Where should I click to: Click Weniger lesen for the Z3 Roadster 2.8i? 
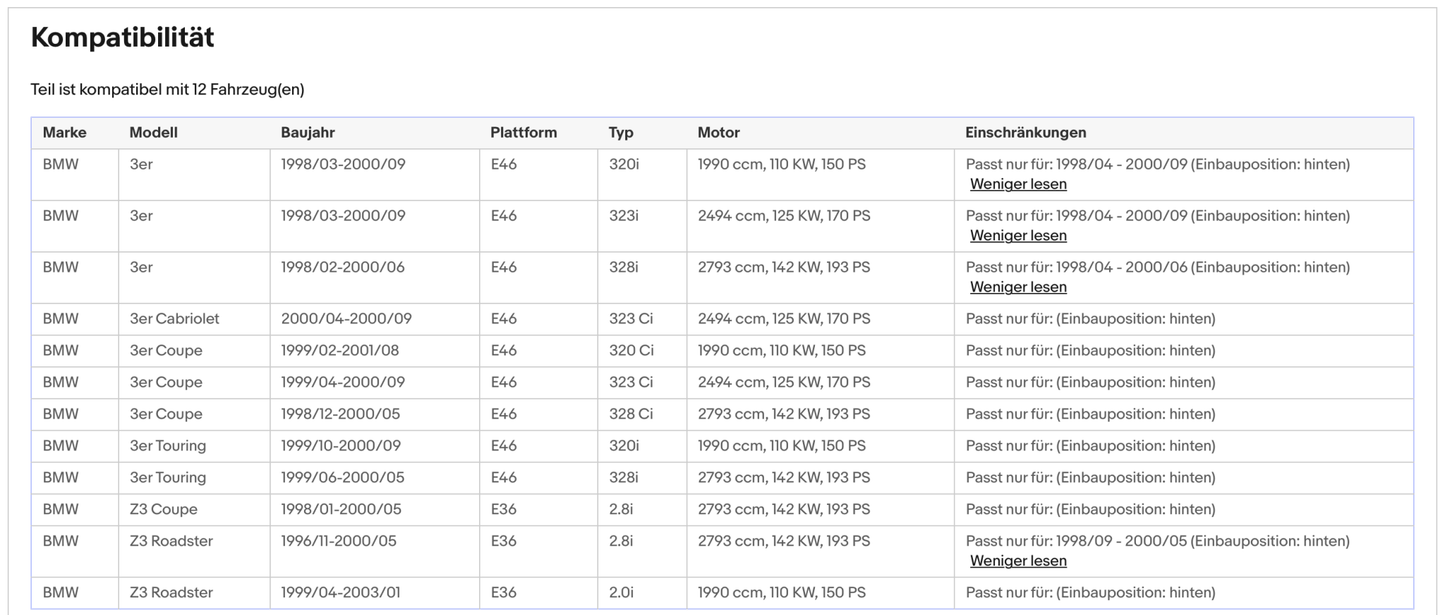1018,561
